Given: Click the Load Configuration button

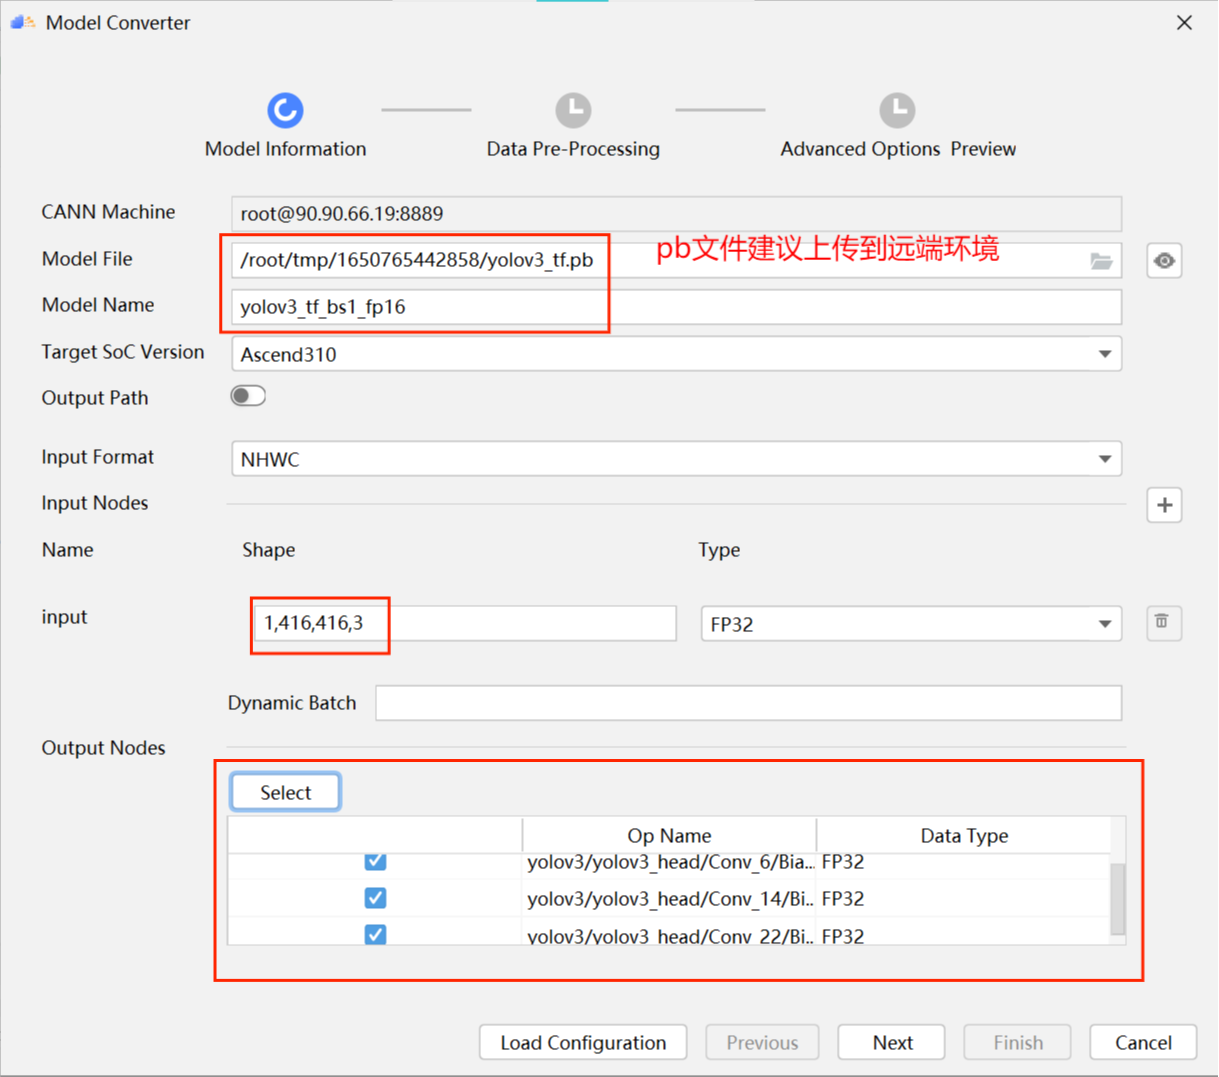Looking at the screenshot, I should [582, 1042].
